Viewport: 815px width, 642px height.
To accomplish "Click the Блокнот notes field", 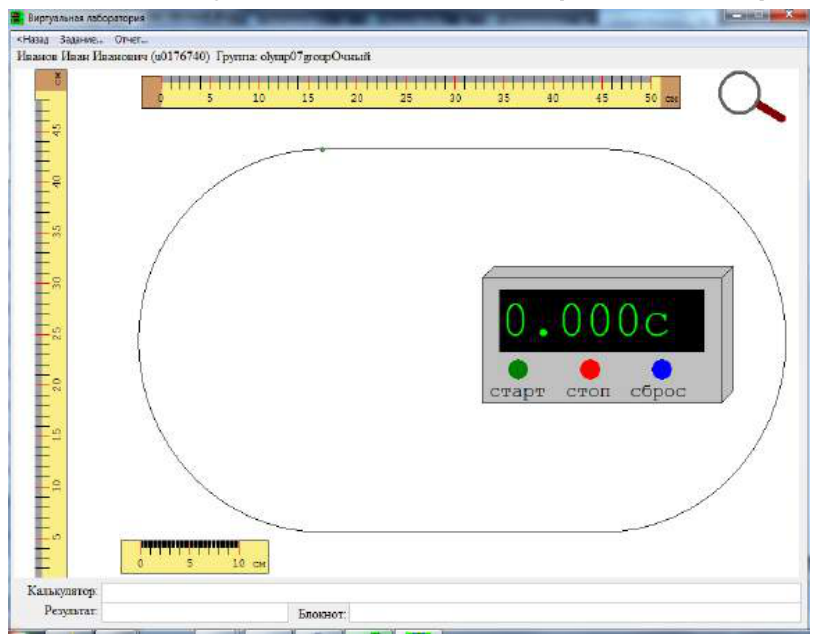I will pyautogui.click(x=574, y=612).
